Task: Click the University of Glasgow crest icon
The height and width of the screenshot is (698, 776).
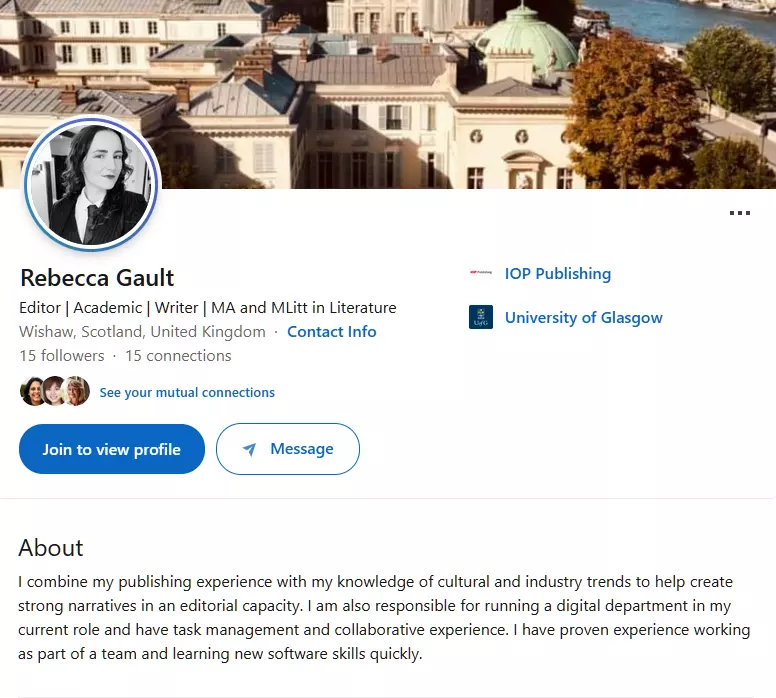Action: [x=481, y=317]
